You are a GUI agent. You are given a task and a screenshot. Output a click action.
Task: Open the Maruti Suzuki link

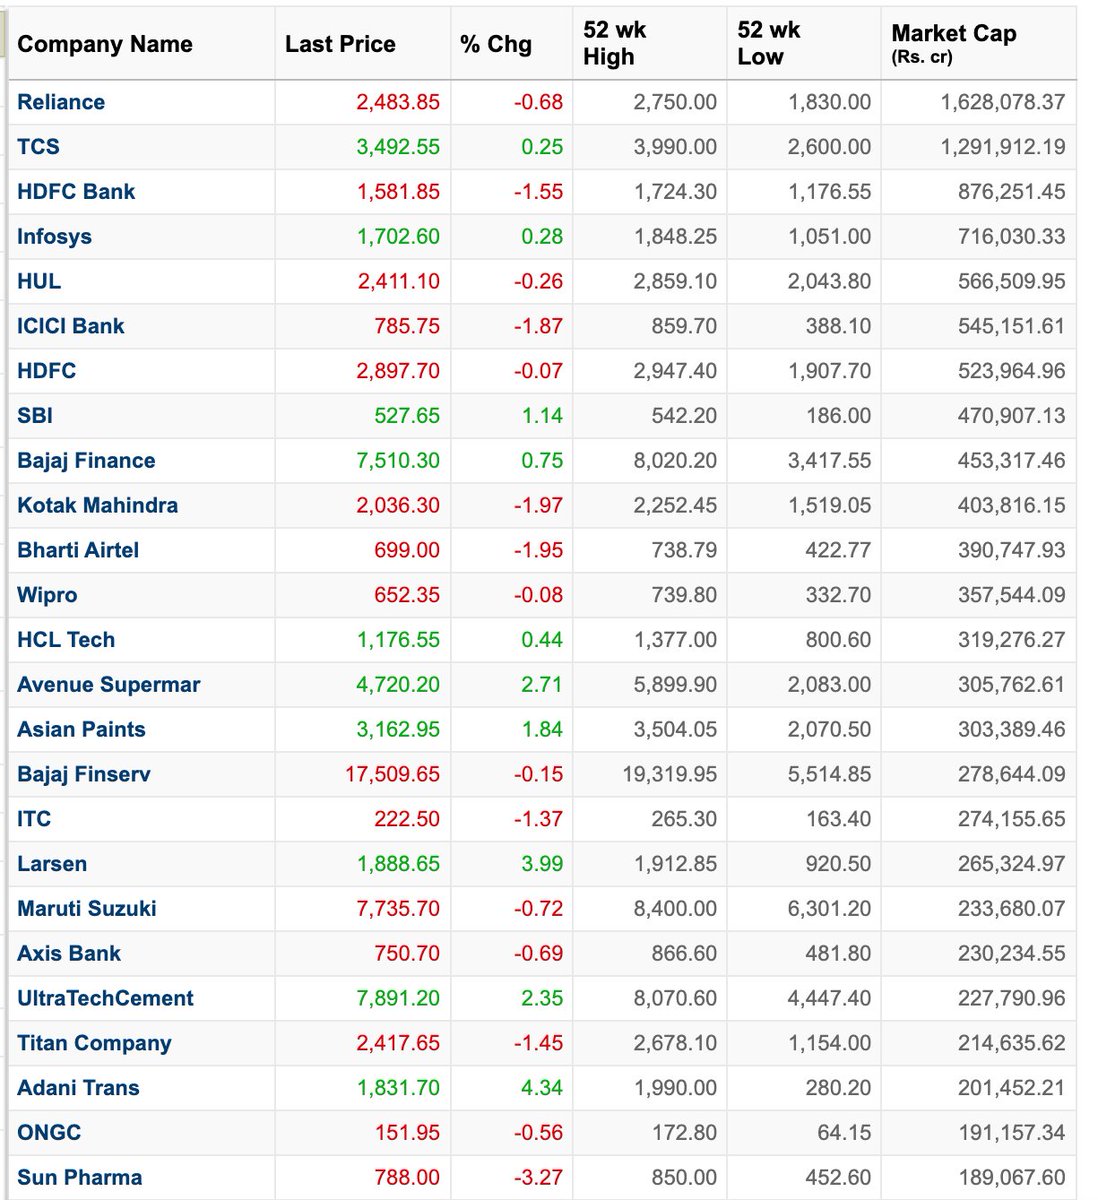click(x=87, y=909)
